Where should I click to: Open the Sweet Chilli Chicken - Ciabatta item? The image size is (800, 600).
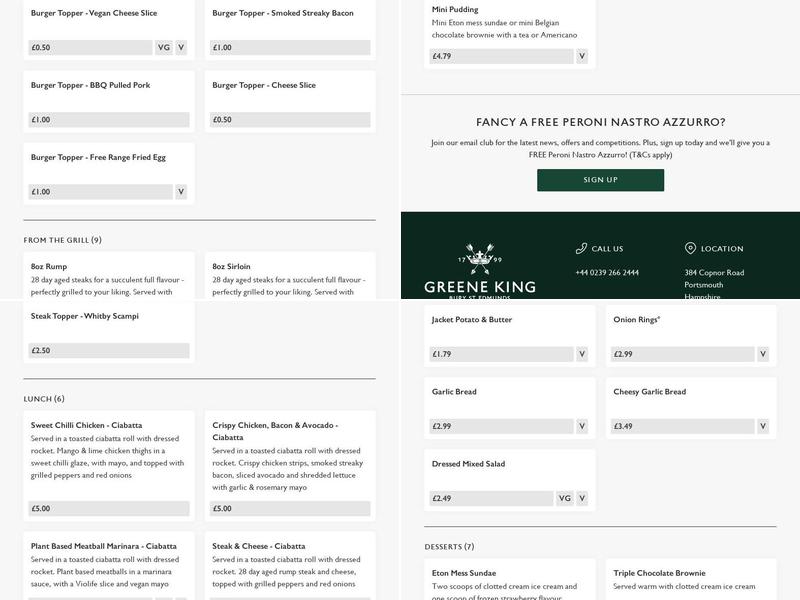(87, 425)
